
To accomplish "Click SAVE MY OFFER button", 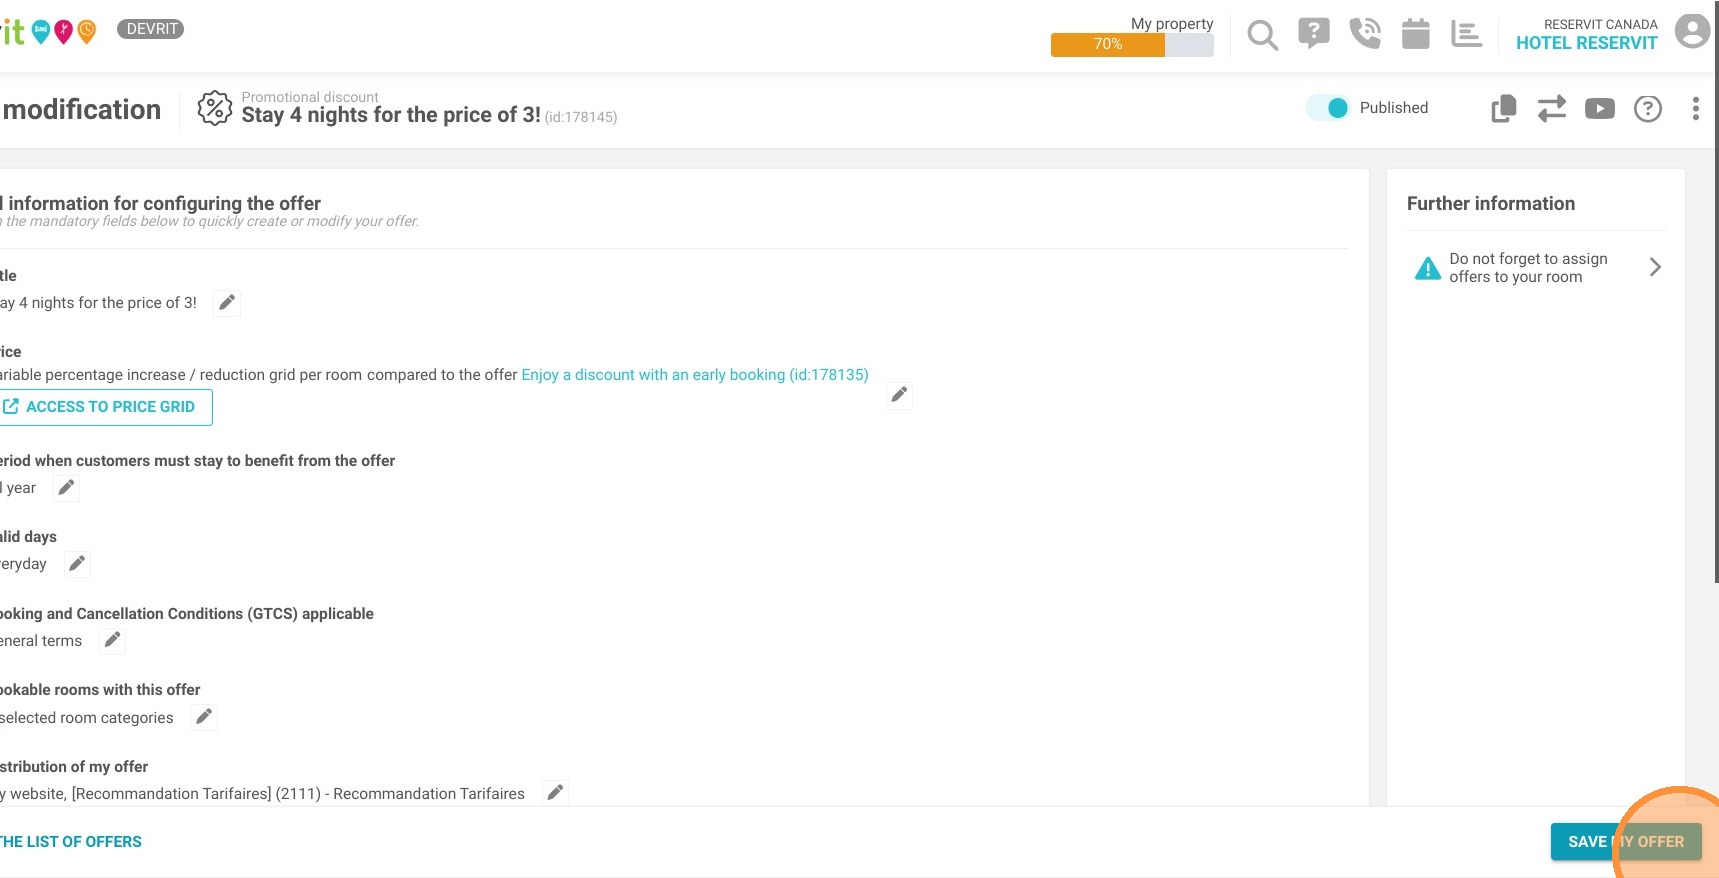I will [1626, 842].
